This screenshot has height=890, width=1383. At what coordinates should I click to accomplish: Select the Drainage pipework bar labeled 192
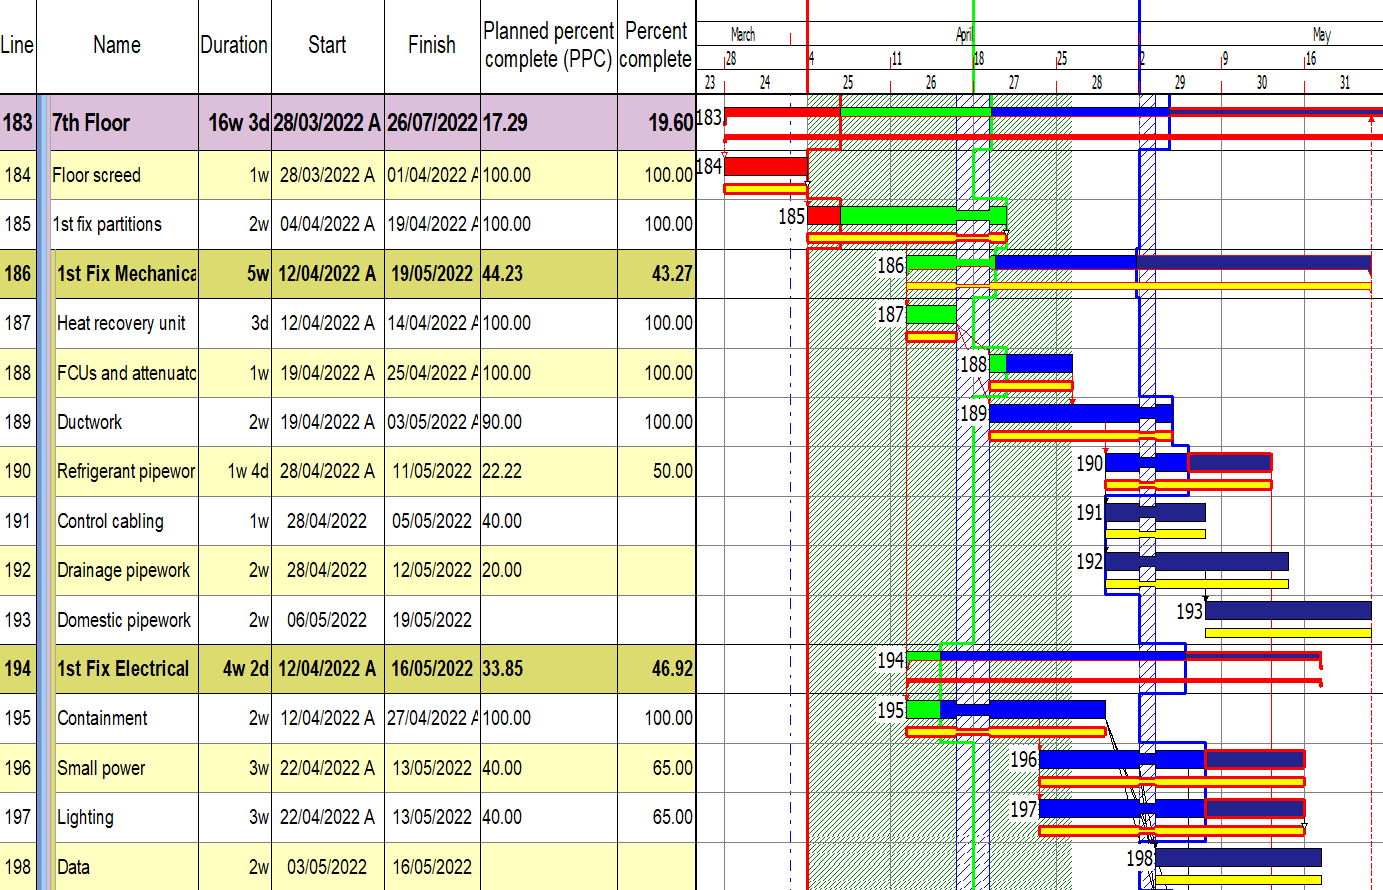coord(1196,561)
